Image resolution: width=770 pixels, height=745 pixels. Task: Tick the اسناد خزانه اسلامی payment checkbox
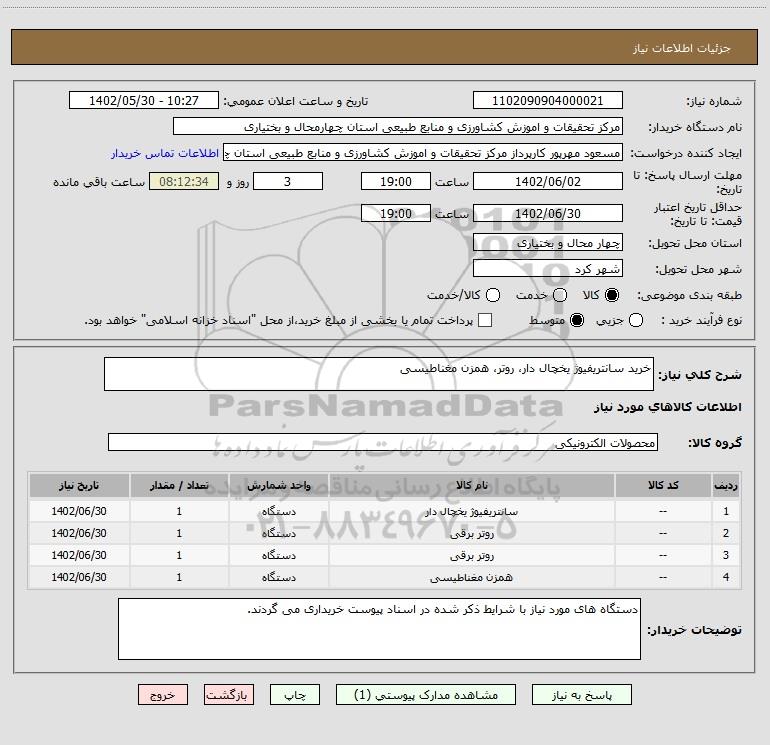(485, 320)
